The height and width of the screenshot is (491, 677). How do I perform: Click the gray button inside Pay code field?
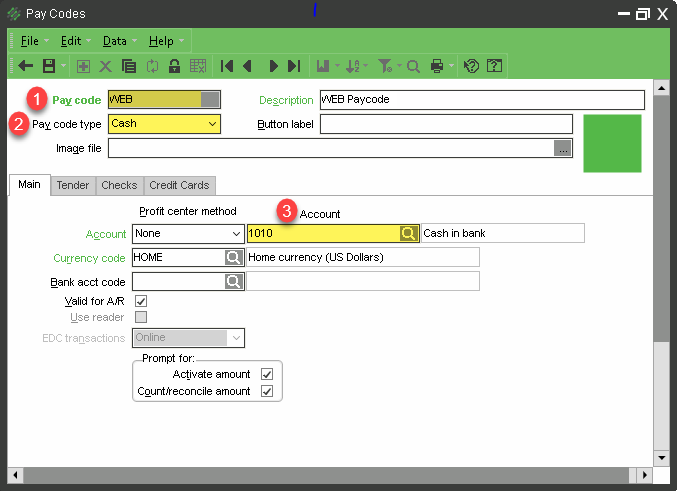[x=210, y=100]
